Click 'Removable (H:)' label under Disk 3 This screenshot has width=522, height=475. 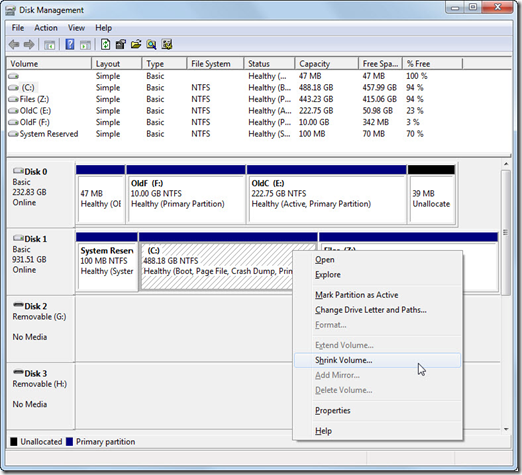(x=40, y=384)
